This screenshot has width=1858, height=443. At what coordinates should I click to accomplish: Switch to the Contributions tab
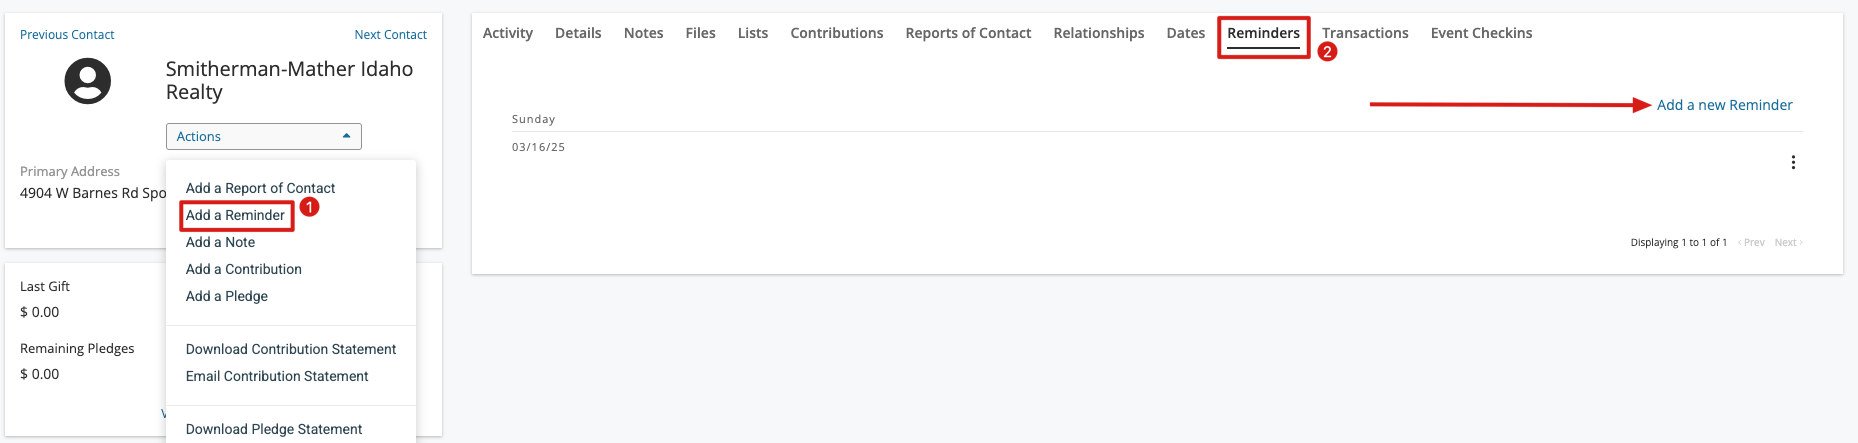[x=837, y=33]
